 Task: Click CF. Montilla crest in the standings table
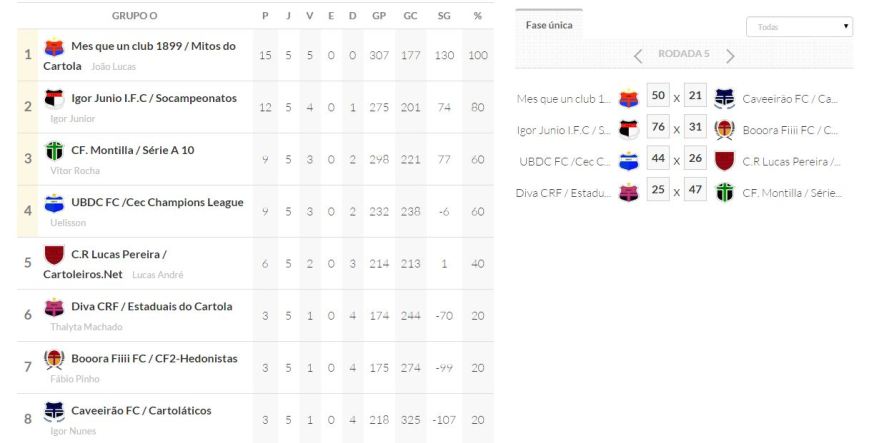55,150
